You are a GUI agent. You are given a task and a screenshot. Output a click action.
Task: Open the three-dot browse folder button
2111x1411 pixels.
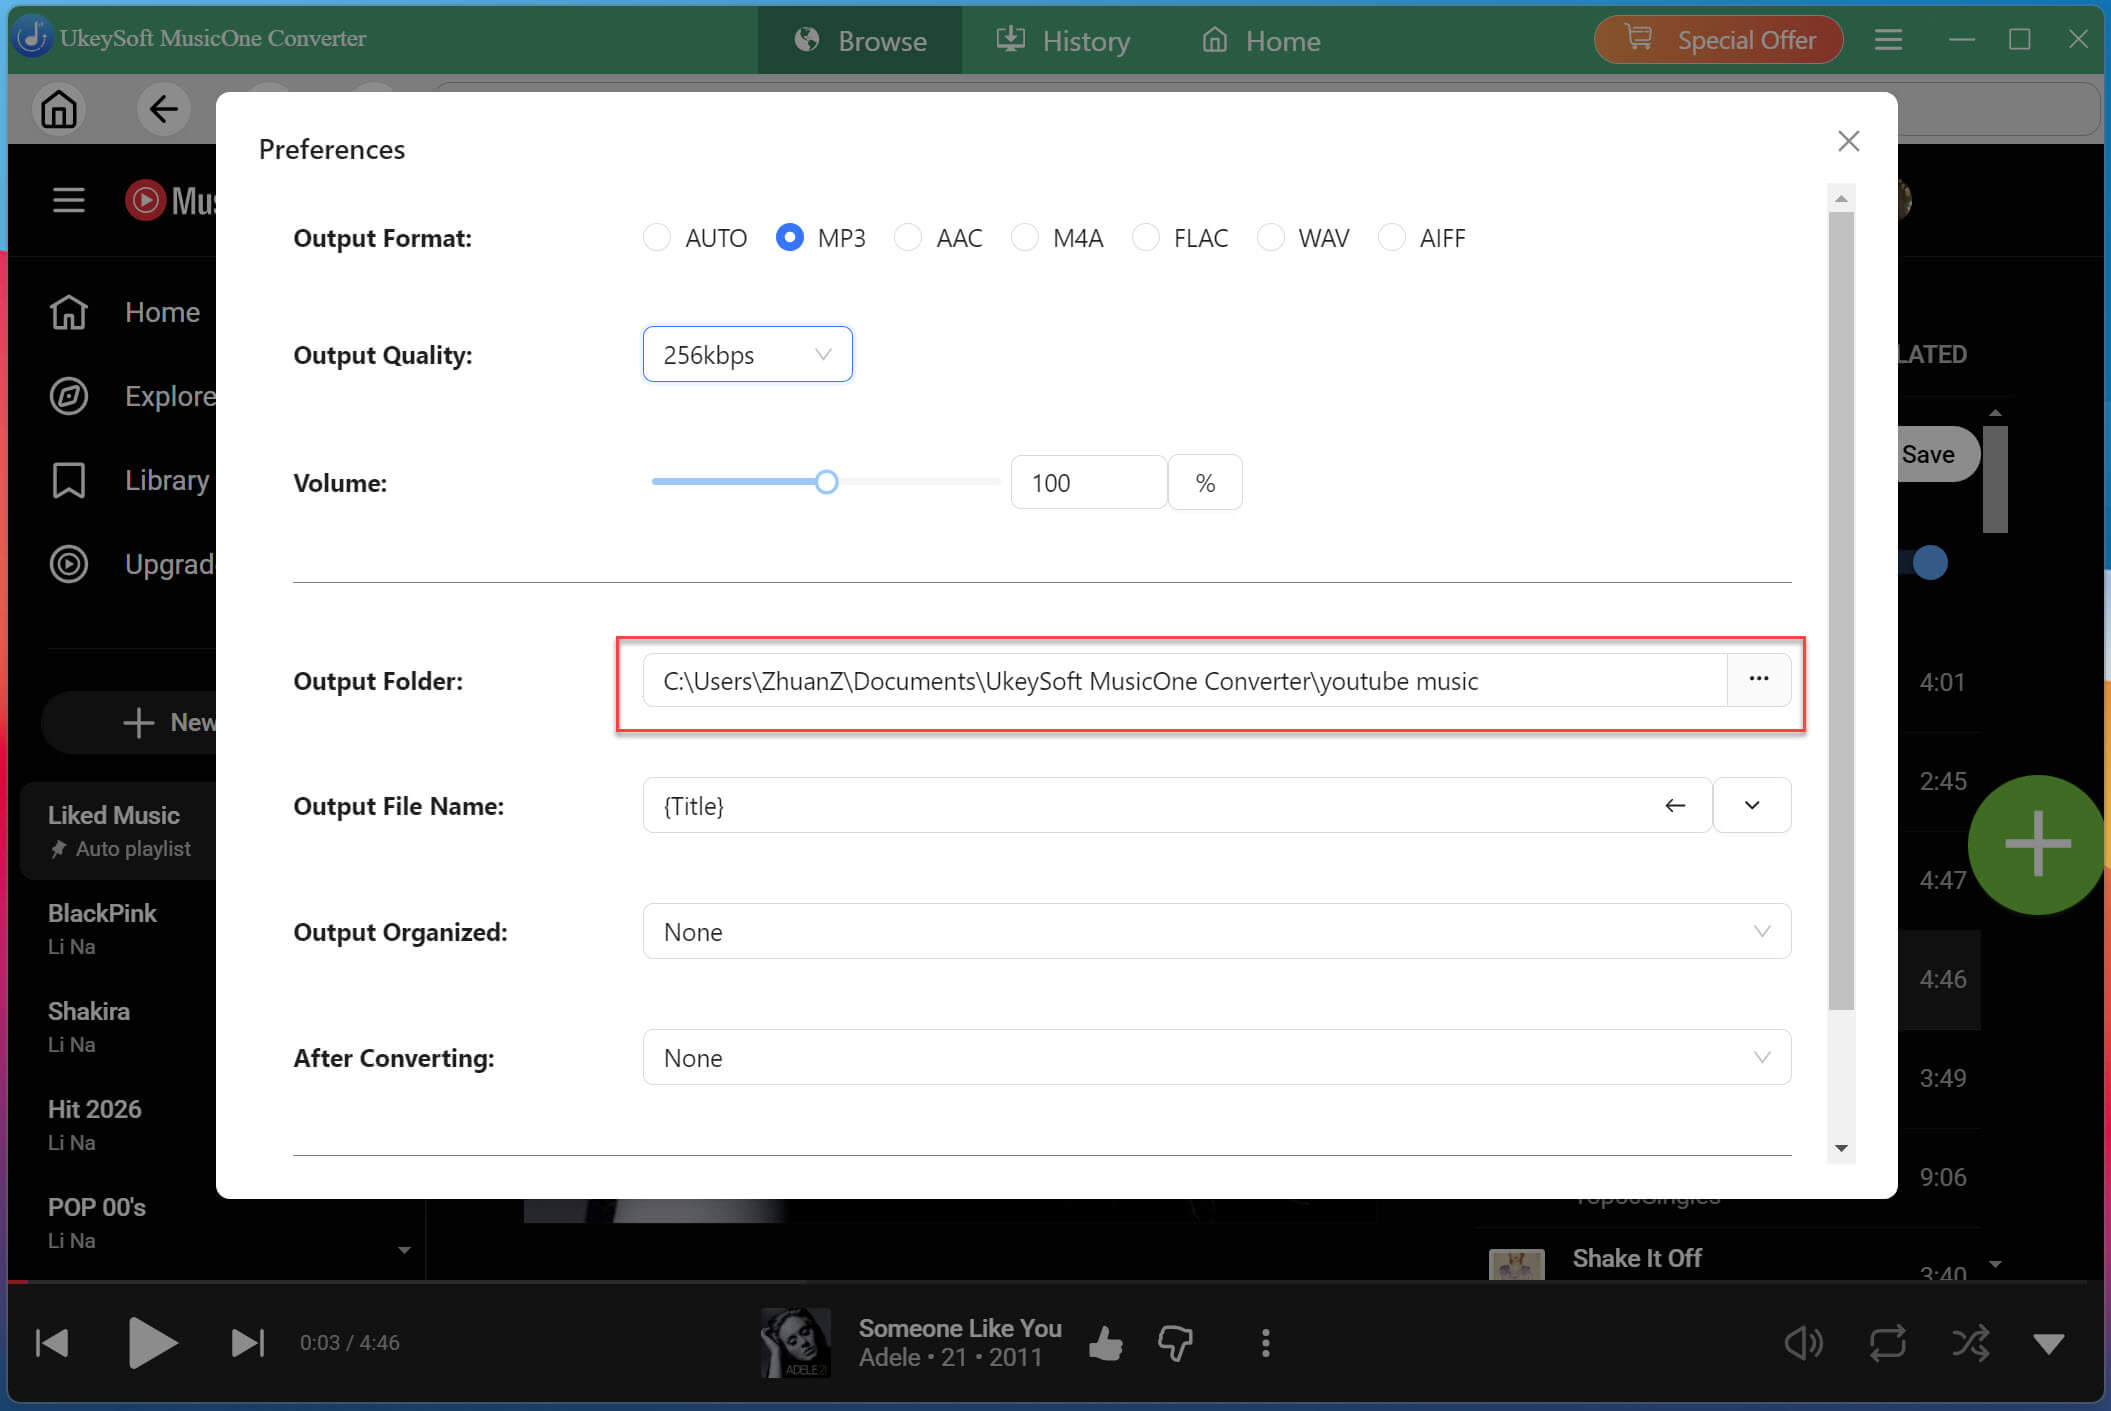(1759, 680)
